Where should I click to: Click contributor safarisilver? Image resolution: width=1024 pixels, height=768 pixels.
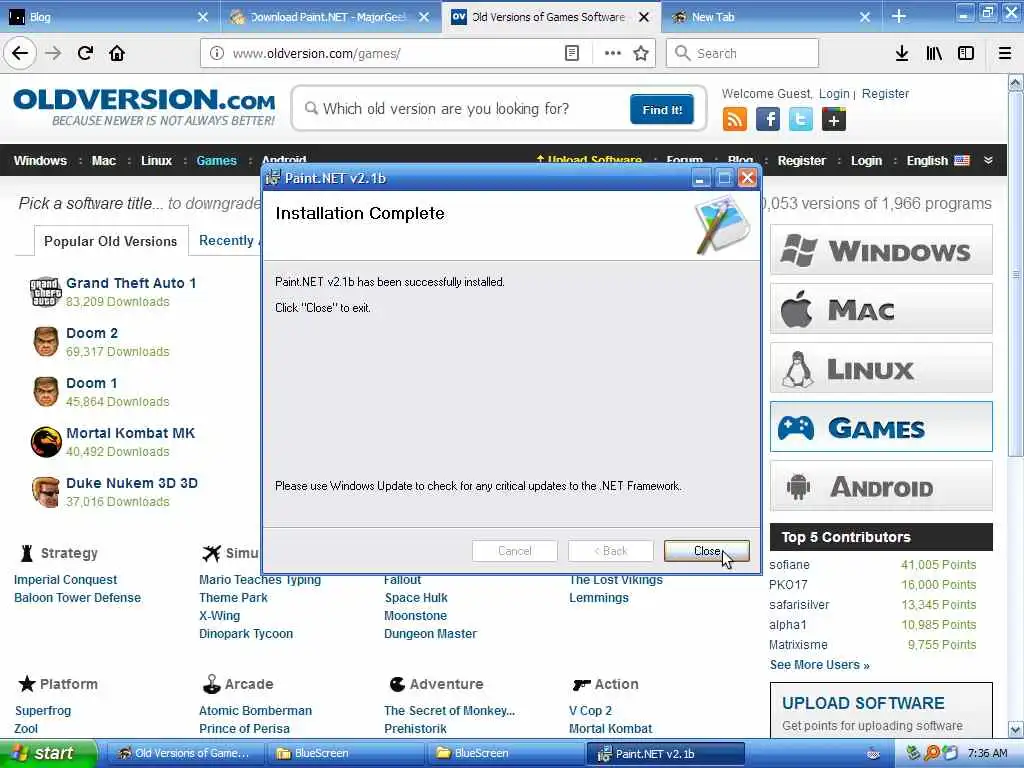pyautogui.click(x=799, y=605)
